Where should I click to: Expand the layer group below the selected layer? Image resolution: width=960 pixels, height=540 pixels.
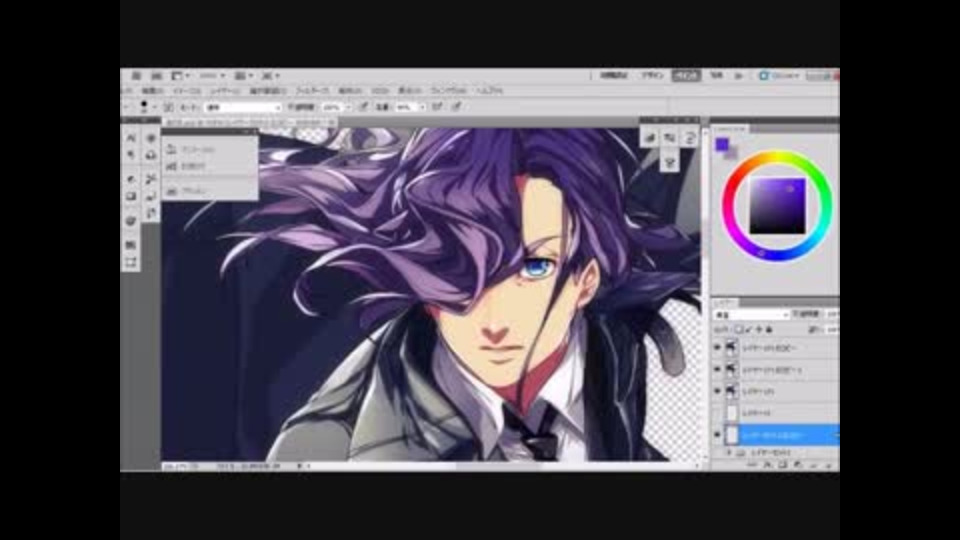pos(729,452)
